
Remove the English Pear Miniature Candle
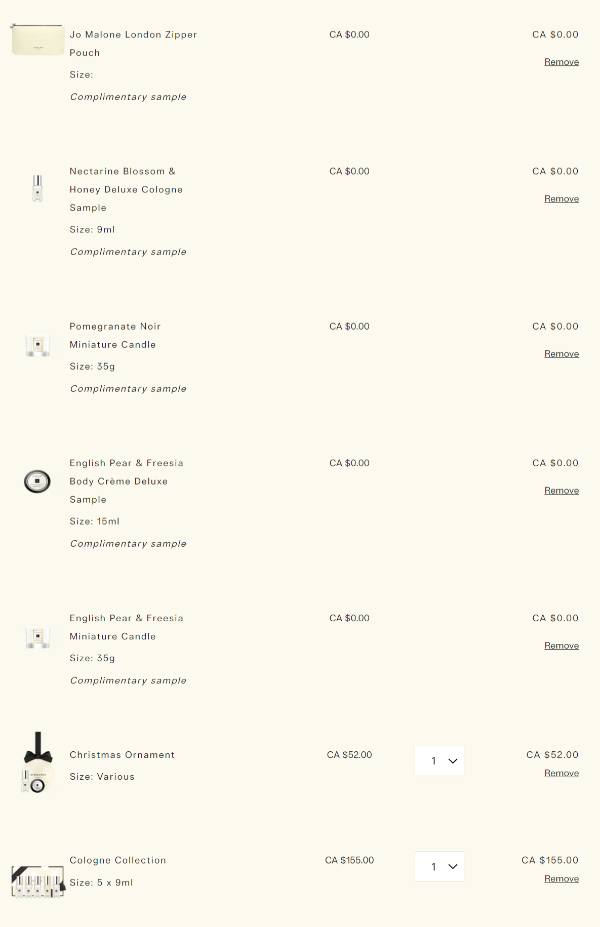click(x=561, y=646)
